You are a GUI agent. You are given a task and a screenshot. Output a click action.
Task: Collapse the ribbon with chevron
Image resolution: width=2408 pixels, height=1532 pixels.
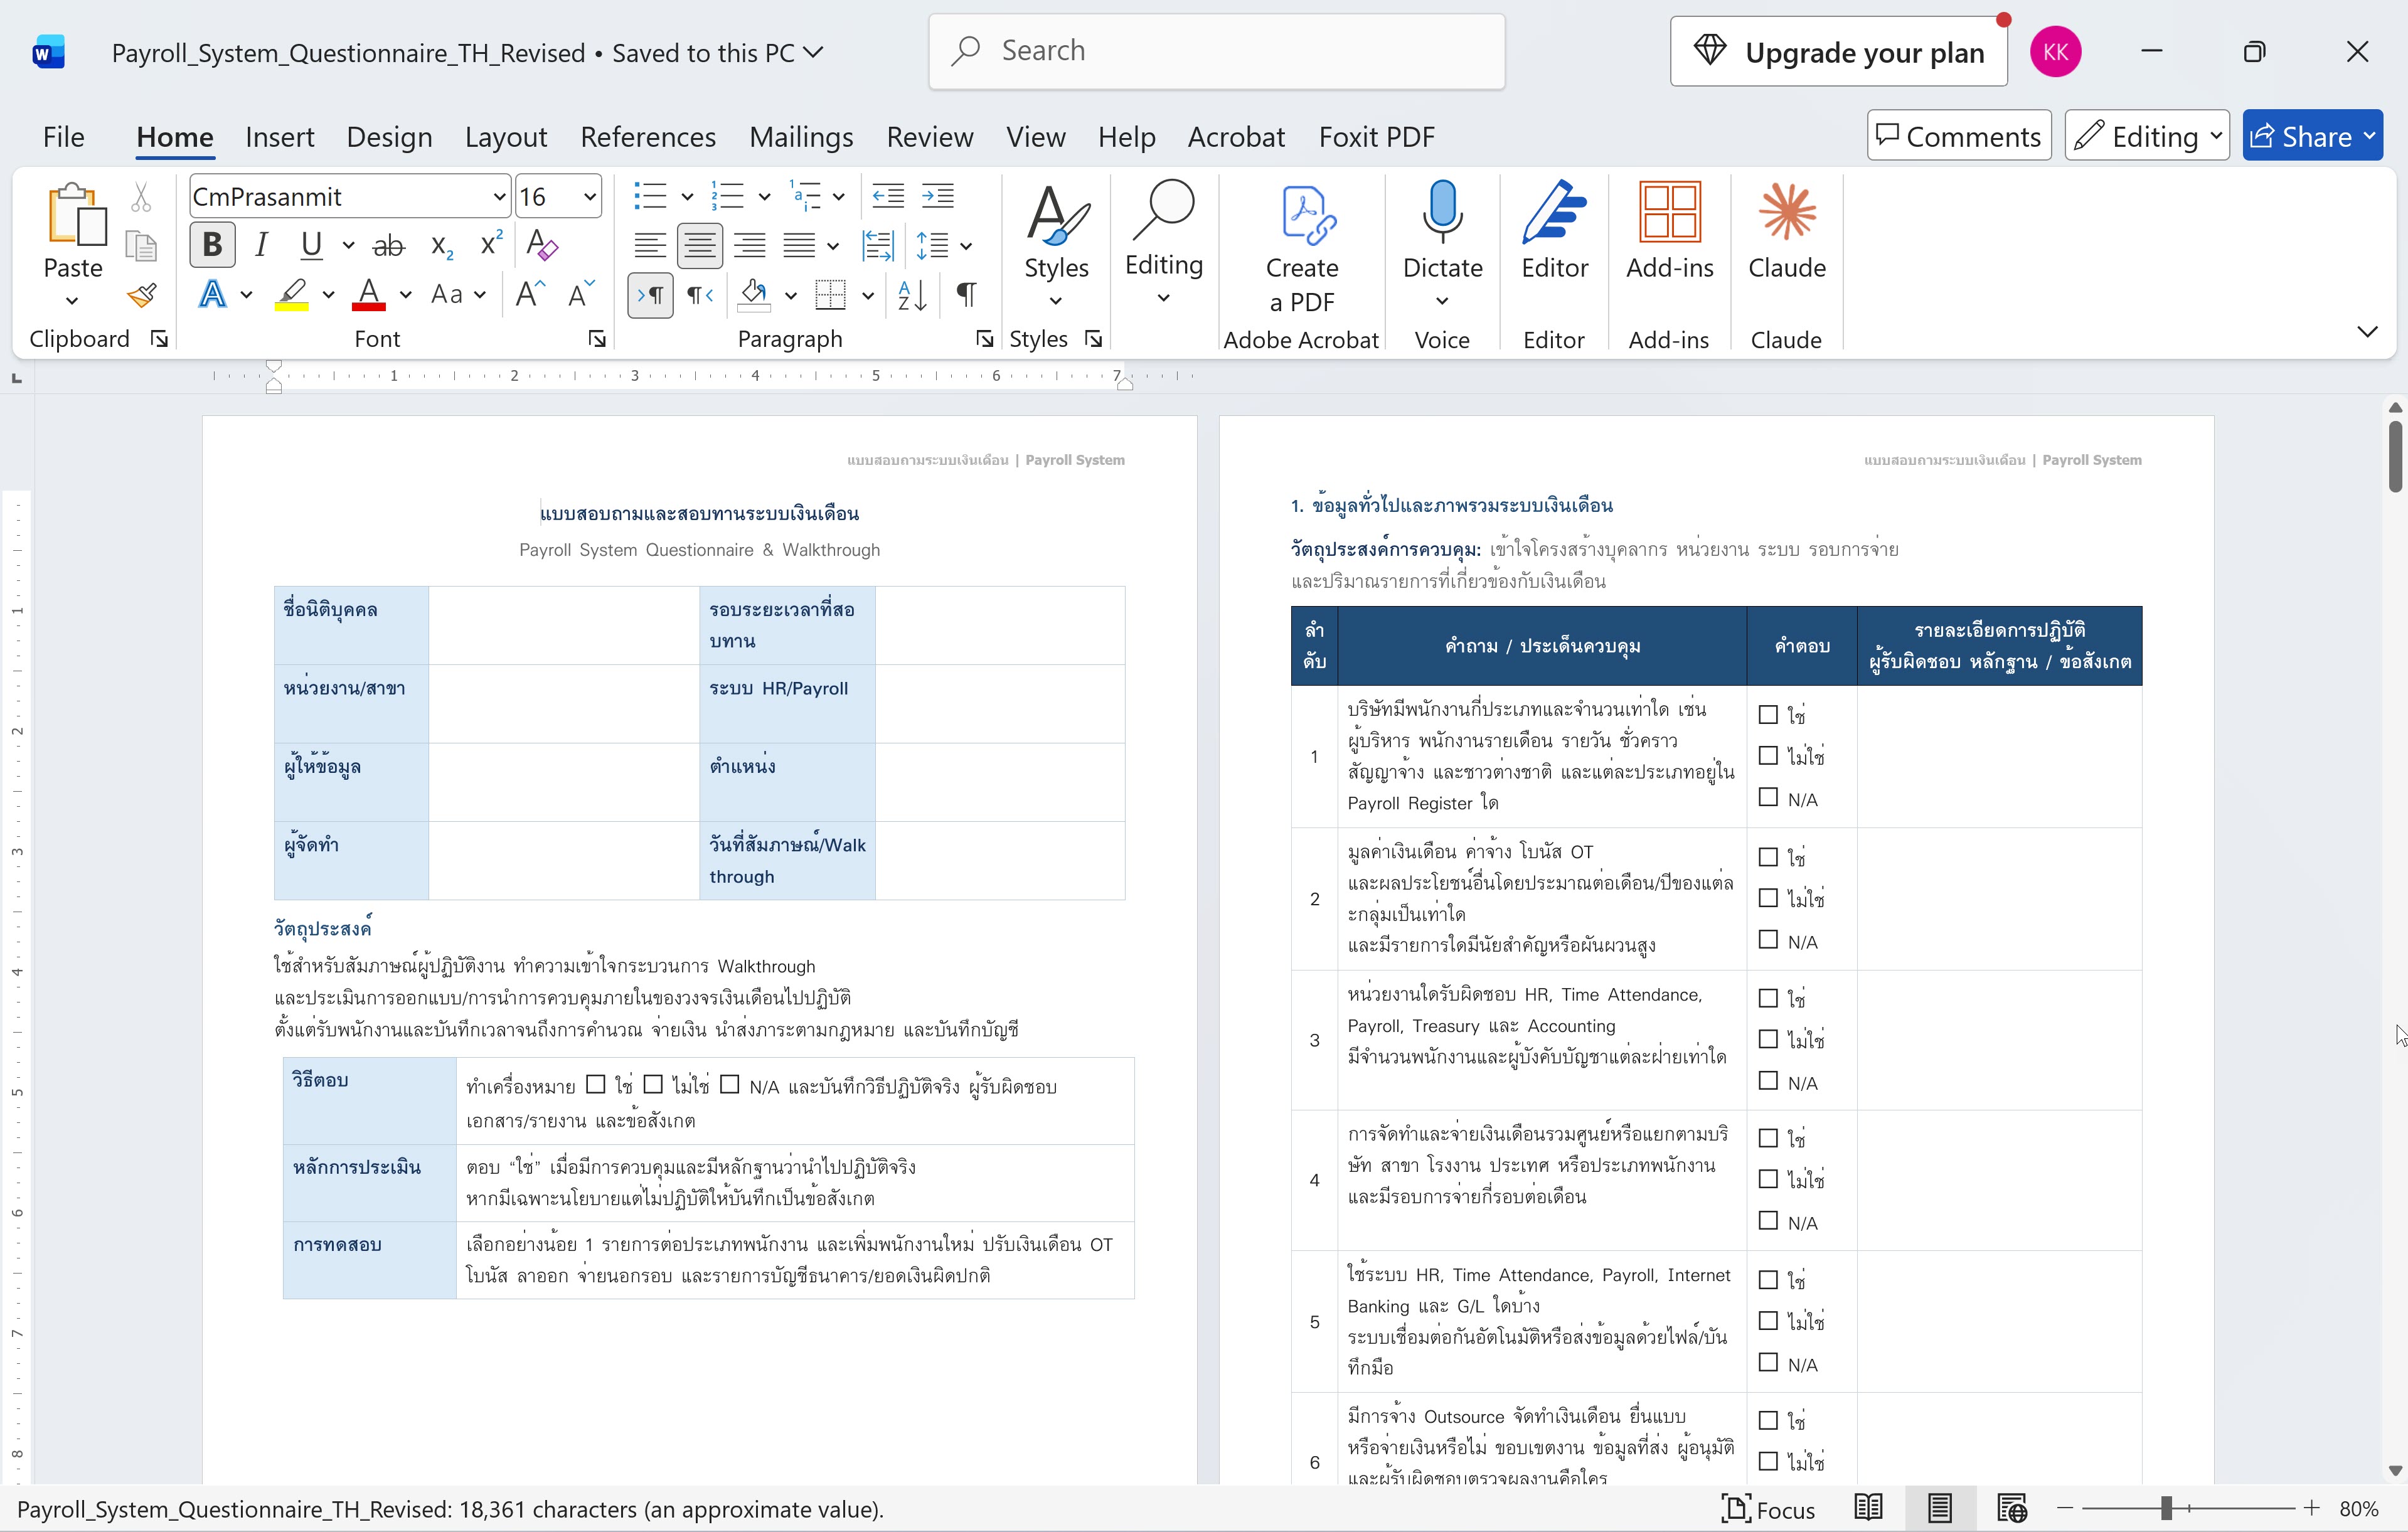tap(2366, 331)
